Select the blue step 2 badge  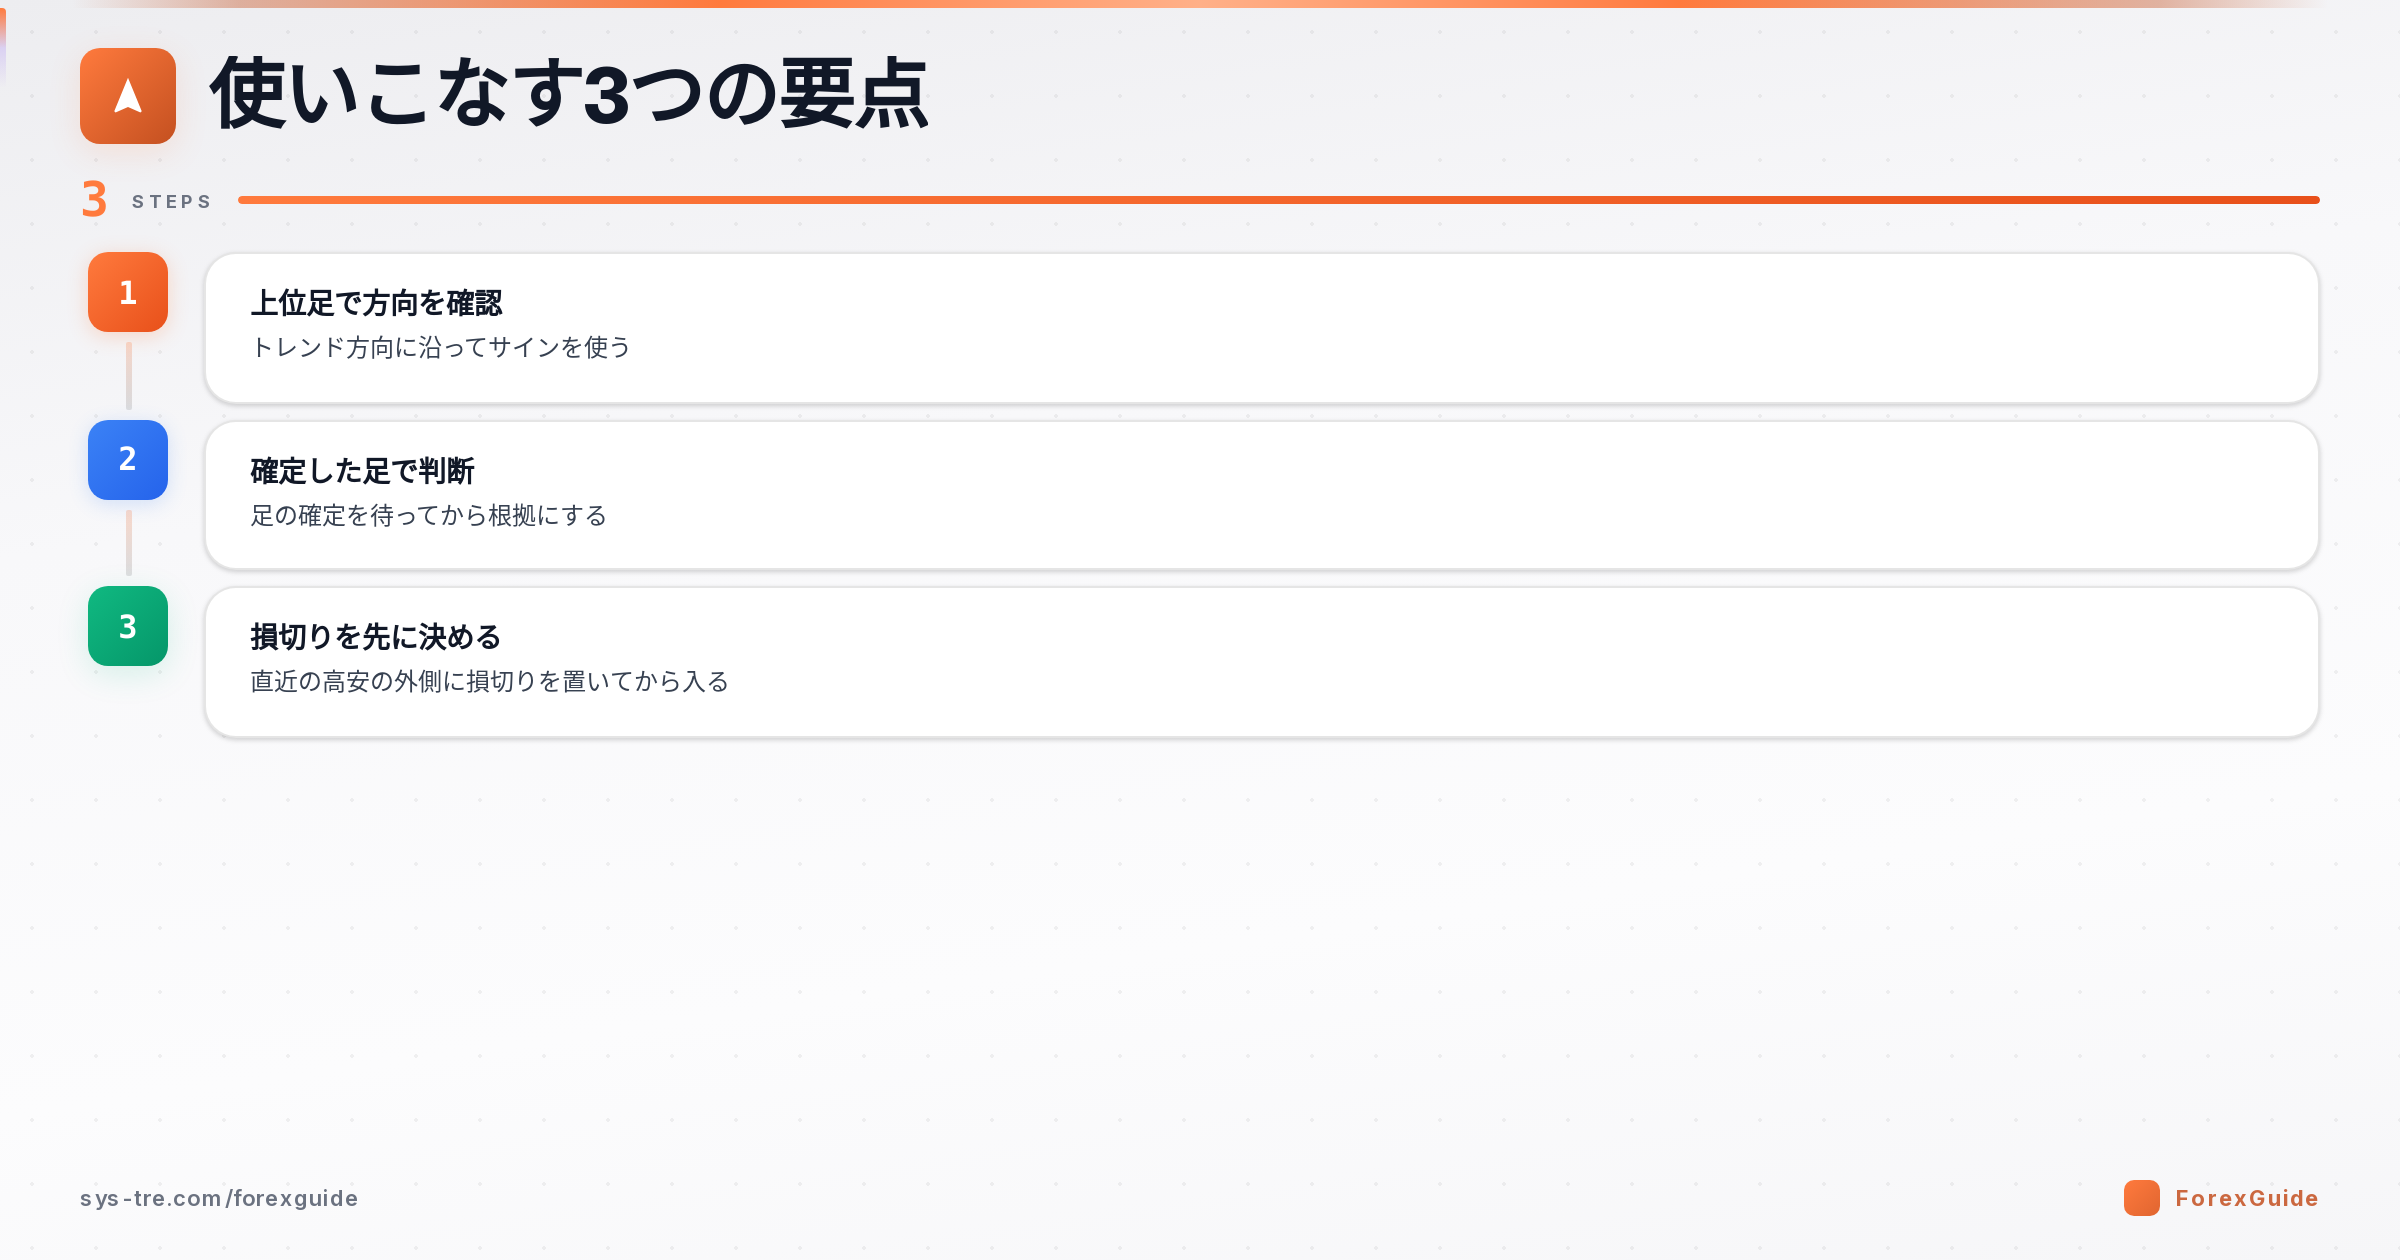(128, 460)
